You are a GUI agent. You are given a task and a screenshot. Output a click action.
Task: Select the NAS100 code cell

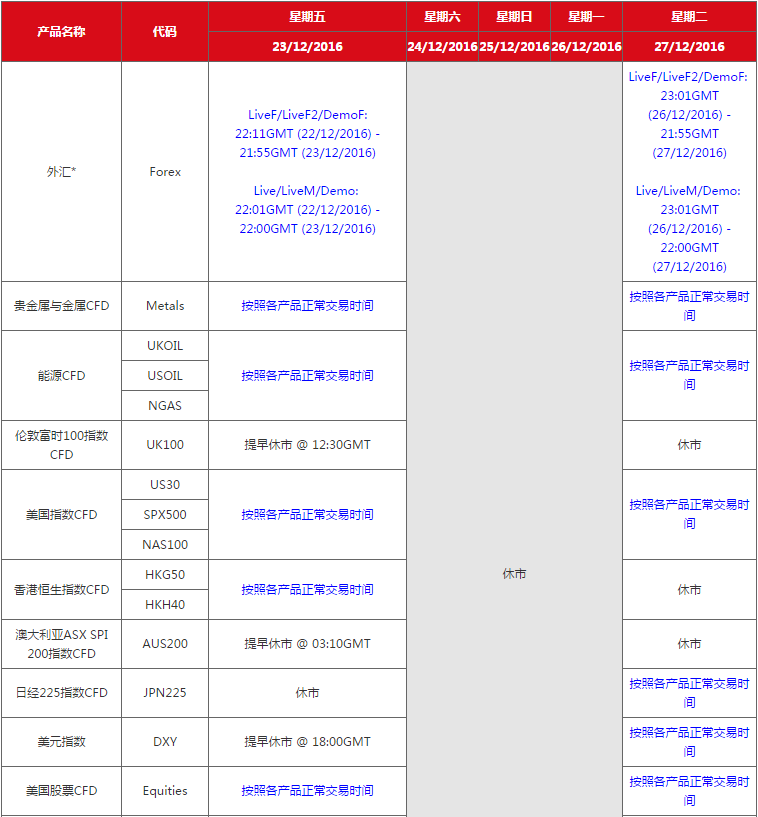pyautogui.click(x=165, y=545)
